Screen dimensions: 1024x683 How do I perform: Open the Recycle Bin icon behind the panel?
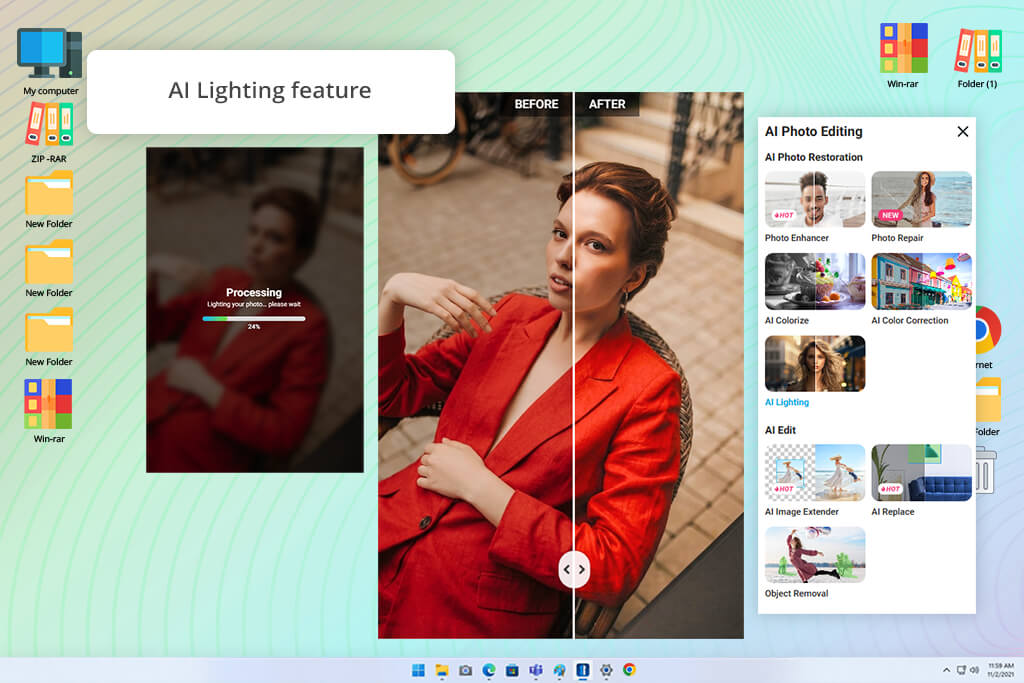pyautogui.click(x=986, y=470)
